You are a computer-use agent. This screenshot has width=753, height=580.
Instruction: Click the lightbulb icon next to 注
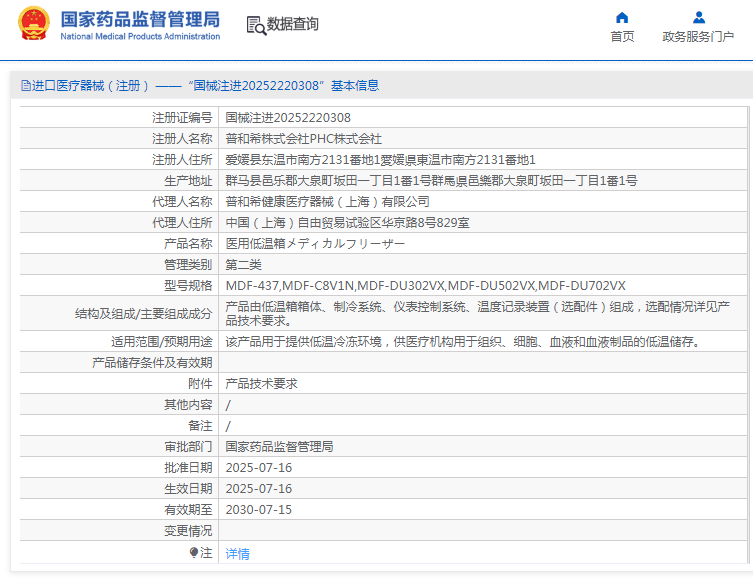pos(194,553)
